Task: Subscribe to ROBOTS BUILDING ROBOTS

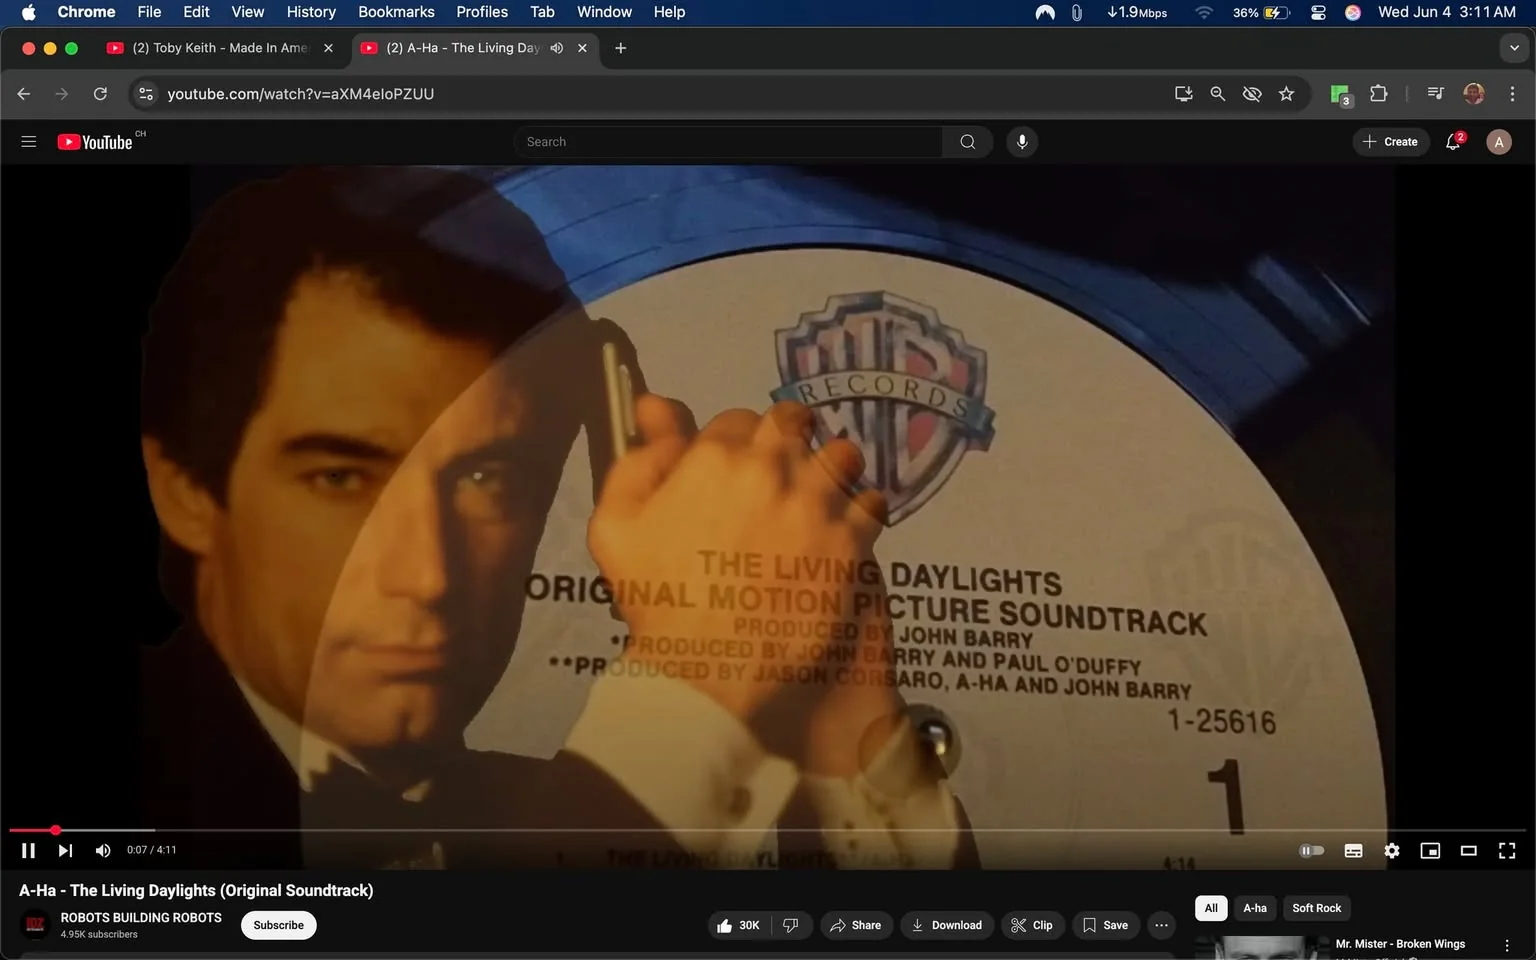Action: click(x=279, y=925)
